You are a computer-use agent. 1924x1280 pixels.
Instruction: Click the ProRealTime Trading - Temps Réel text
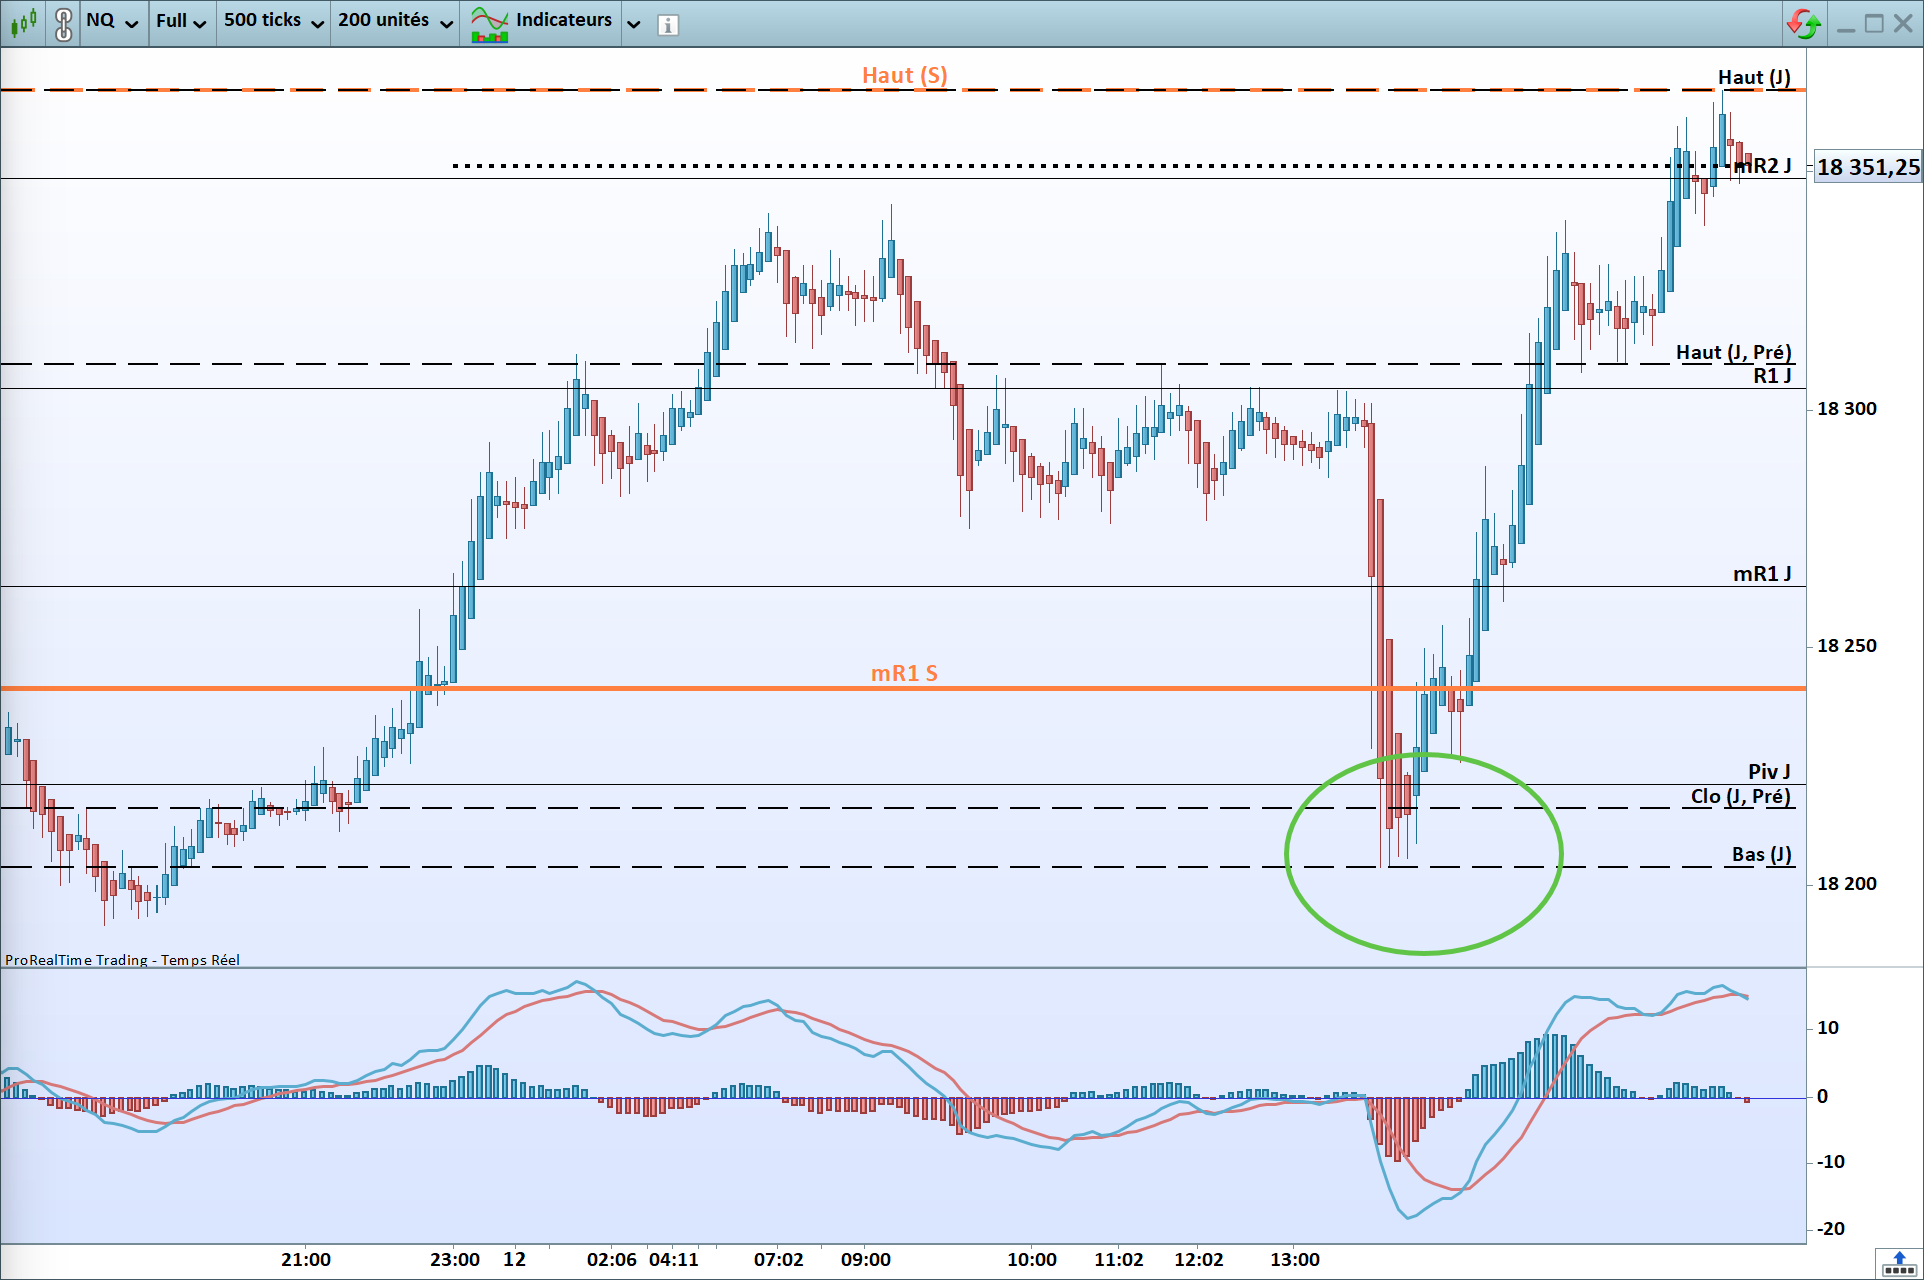(122, 960)
